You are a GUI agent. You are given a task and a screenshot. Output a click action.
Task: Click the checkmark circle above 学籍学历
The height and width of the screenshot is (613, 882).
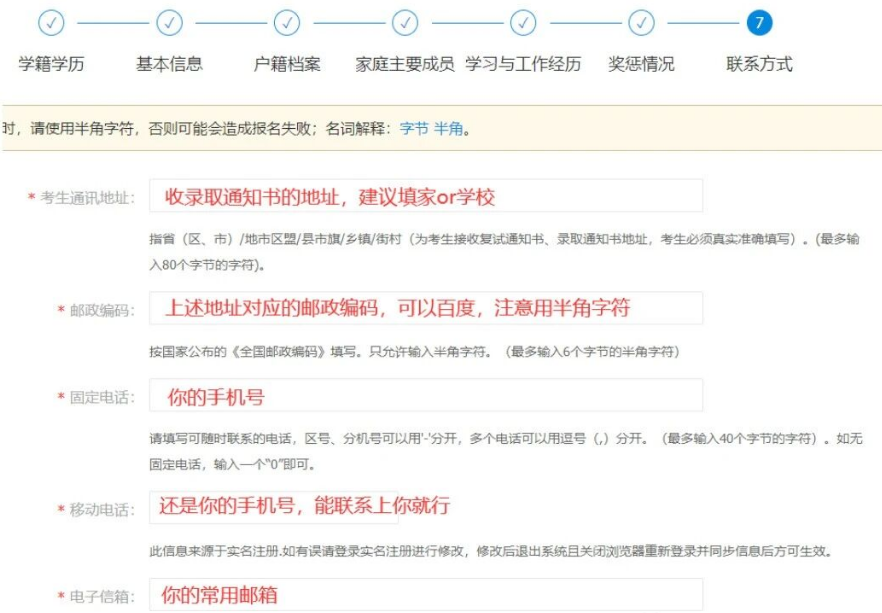51,22
